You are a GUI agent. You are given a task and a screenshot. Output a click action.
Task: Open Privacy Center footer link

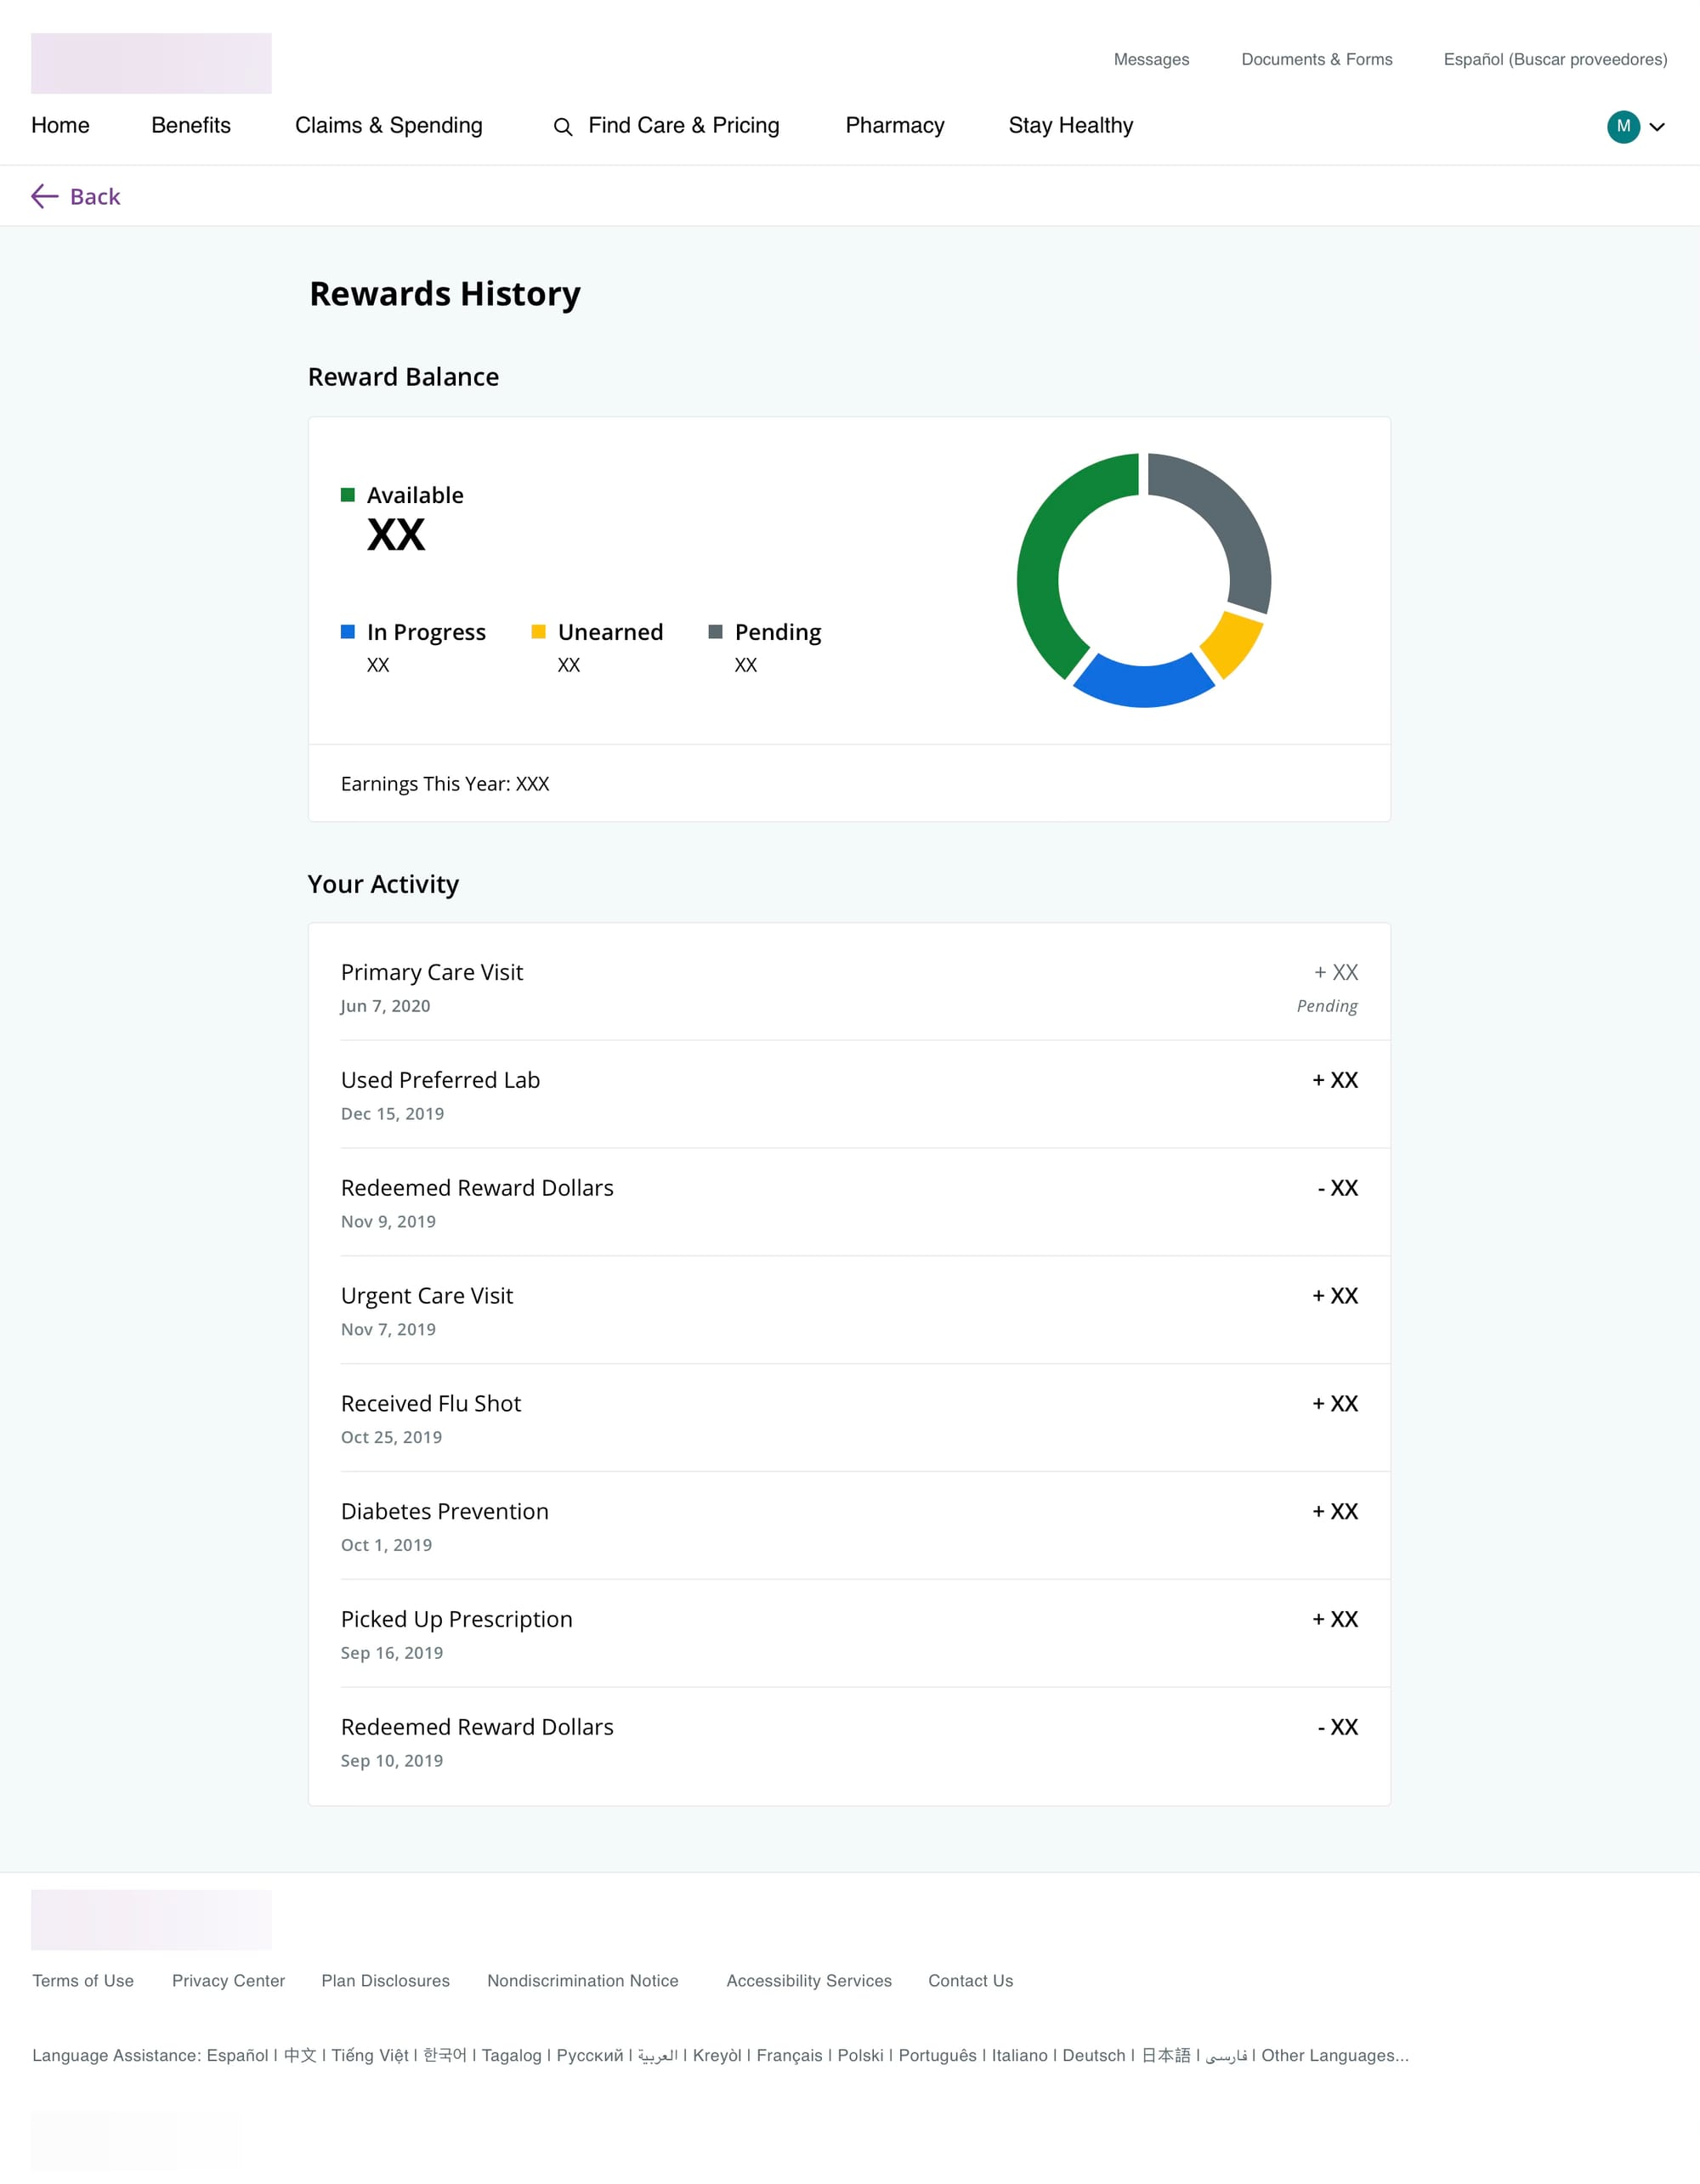[228, 1980]
